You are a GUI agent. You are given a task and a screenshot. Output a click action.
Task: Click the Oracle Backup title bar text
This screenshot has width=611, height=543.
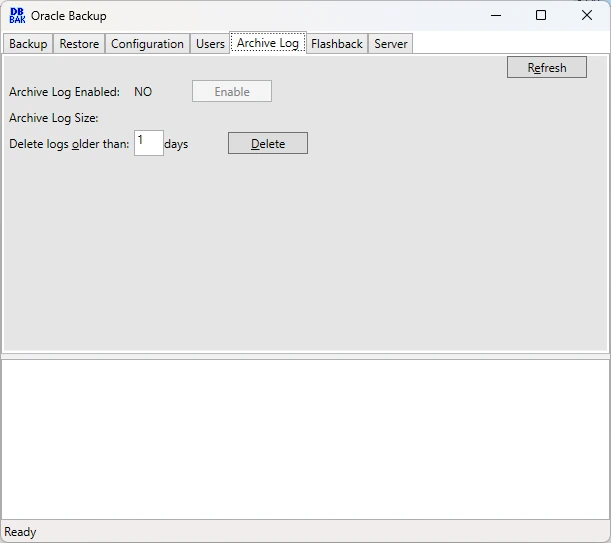click(68, 16)
